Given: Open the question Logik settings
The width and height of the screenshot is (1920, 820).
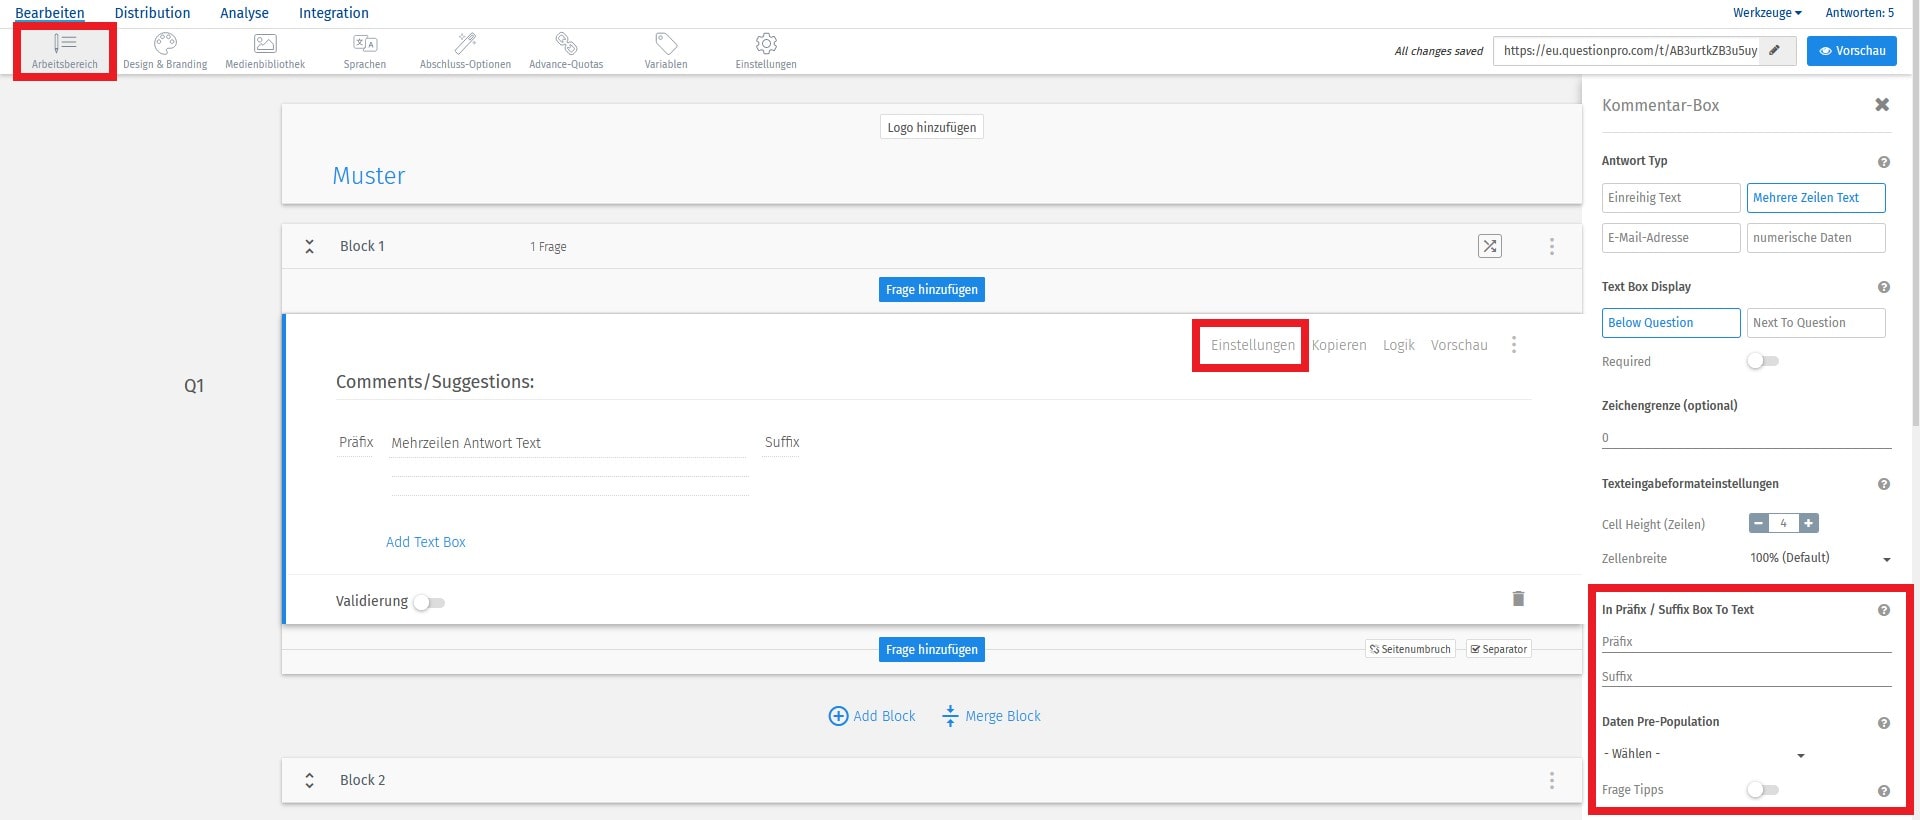Looking at the screenshot, I should click(x=1399, y=345).
